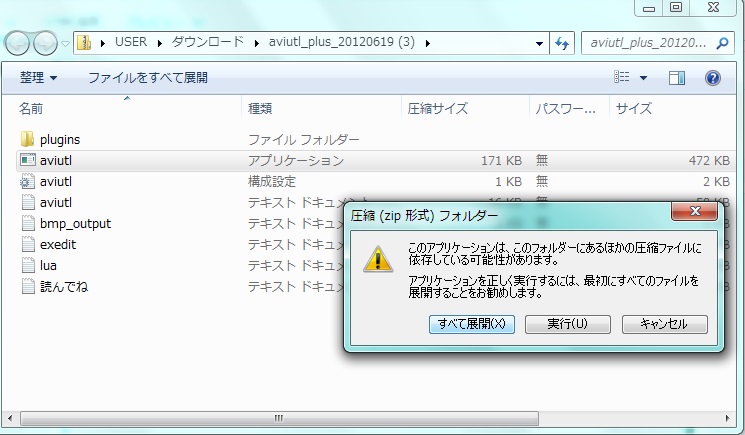Maximize the Explorer window
745x435 pixels.
[x=676, y=7]
